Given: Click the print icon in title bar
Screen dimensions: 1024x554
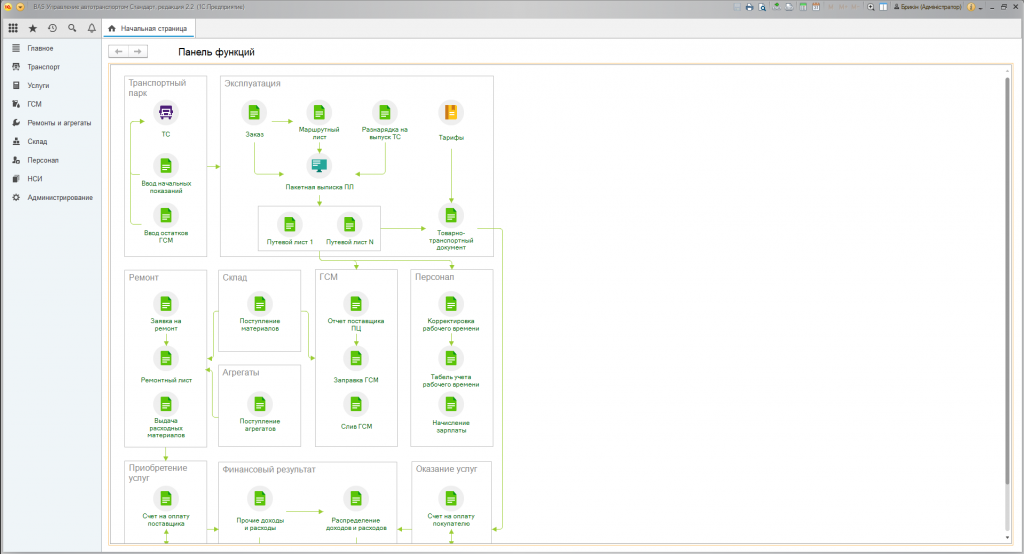Looking at the screenshot, I should click(749, 7).
